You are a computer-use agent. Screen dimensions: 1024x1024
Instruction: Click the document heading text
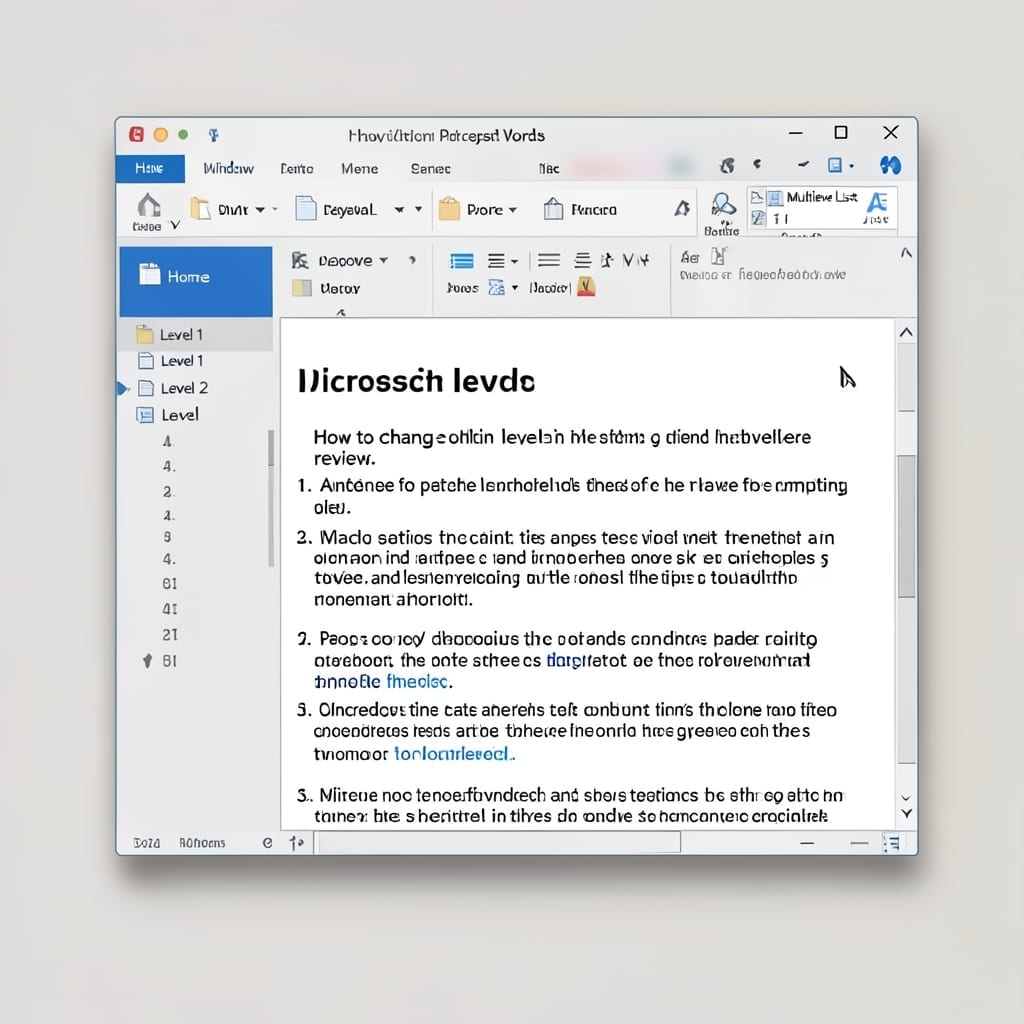pyautogui.click(x=417, y=381)
